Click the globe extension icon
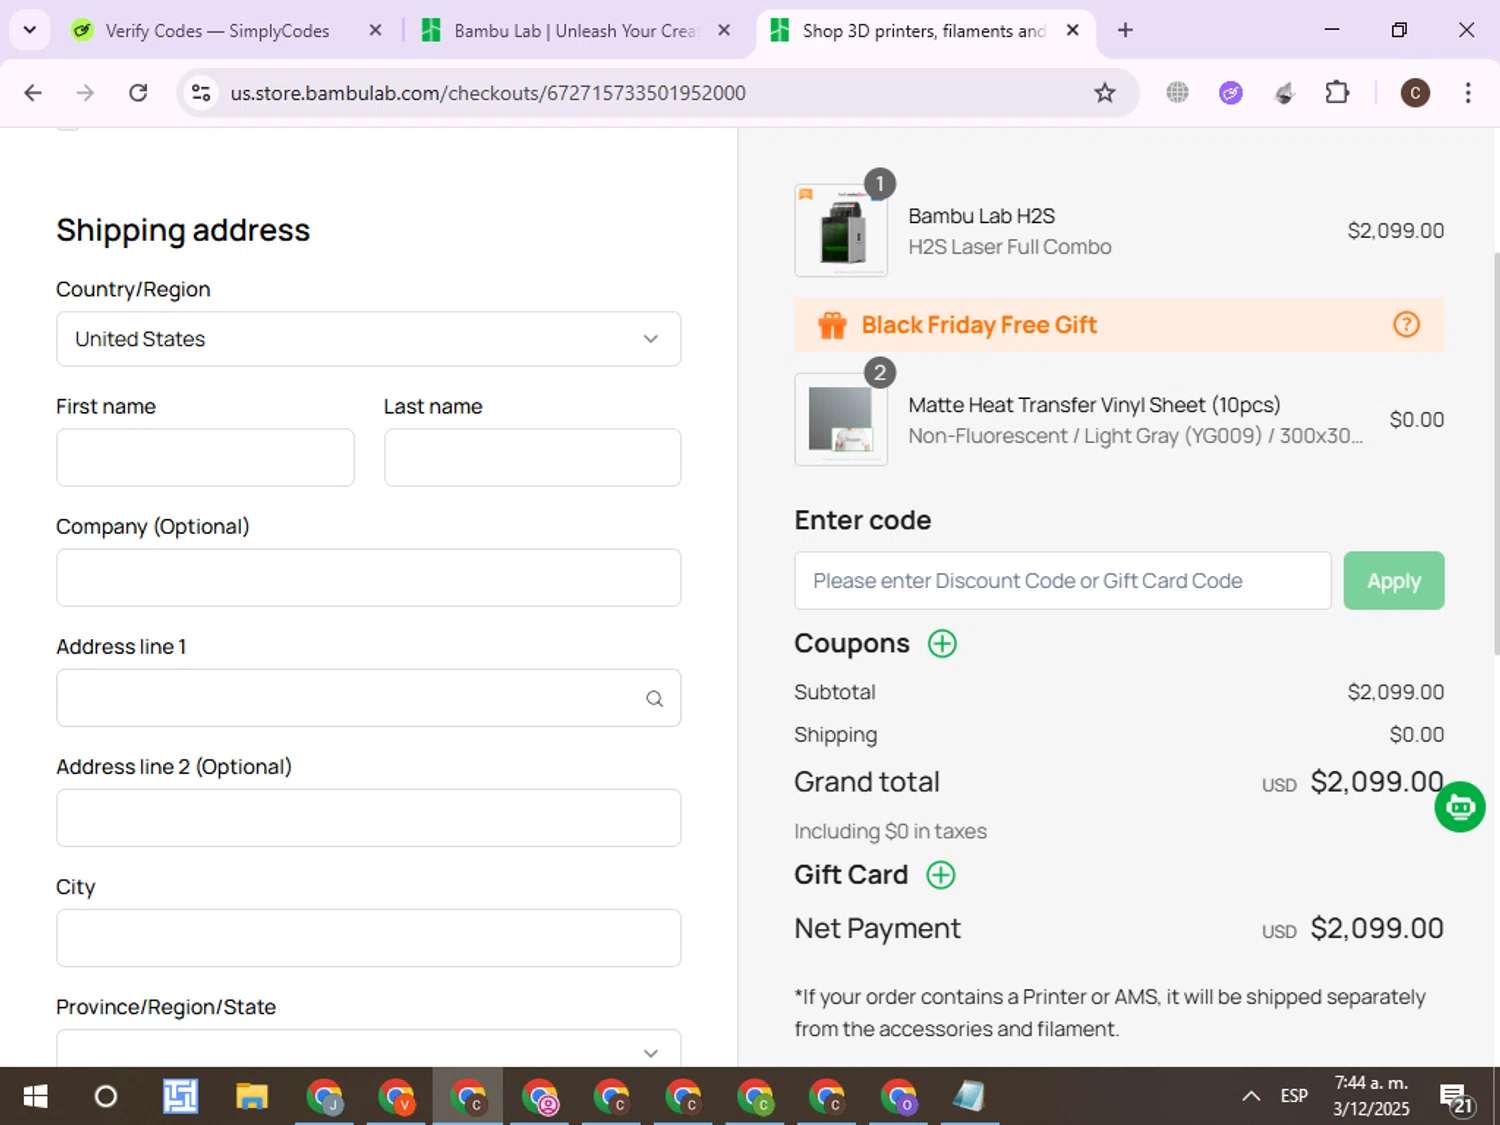The width and height of the screenshot is (1500, 1125). [x=1177, y=93]
